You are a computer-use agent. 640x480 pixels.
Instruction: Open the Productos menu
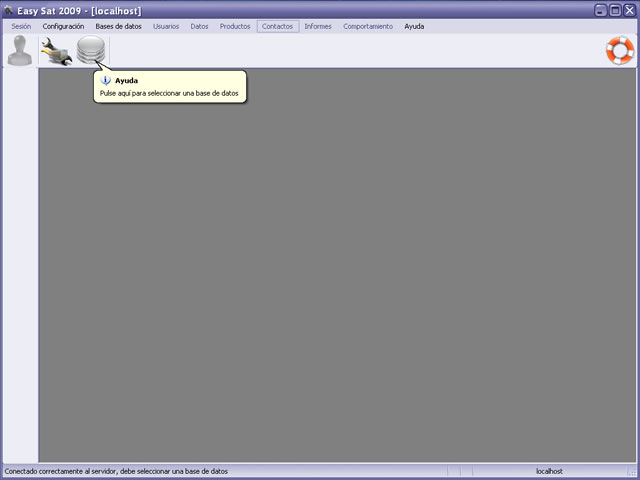pyautogui.click(x=235, y=27)
